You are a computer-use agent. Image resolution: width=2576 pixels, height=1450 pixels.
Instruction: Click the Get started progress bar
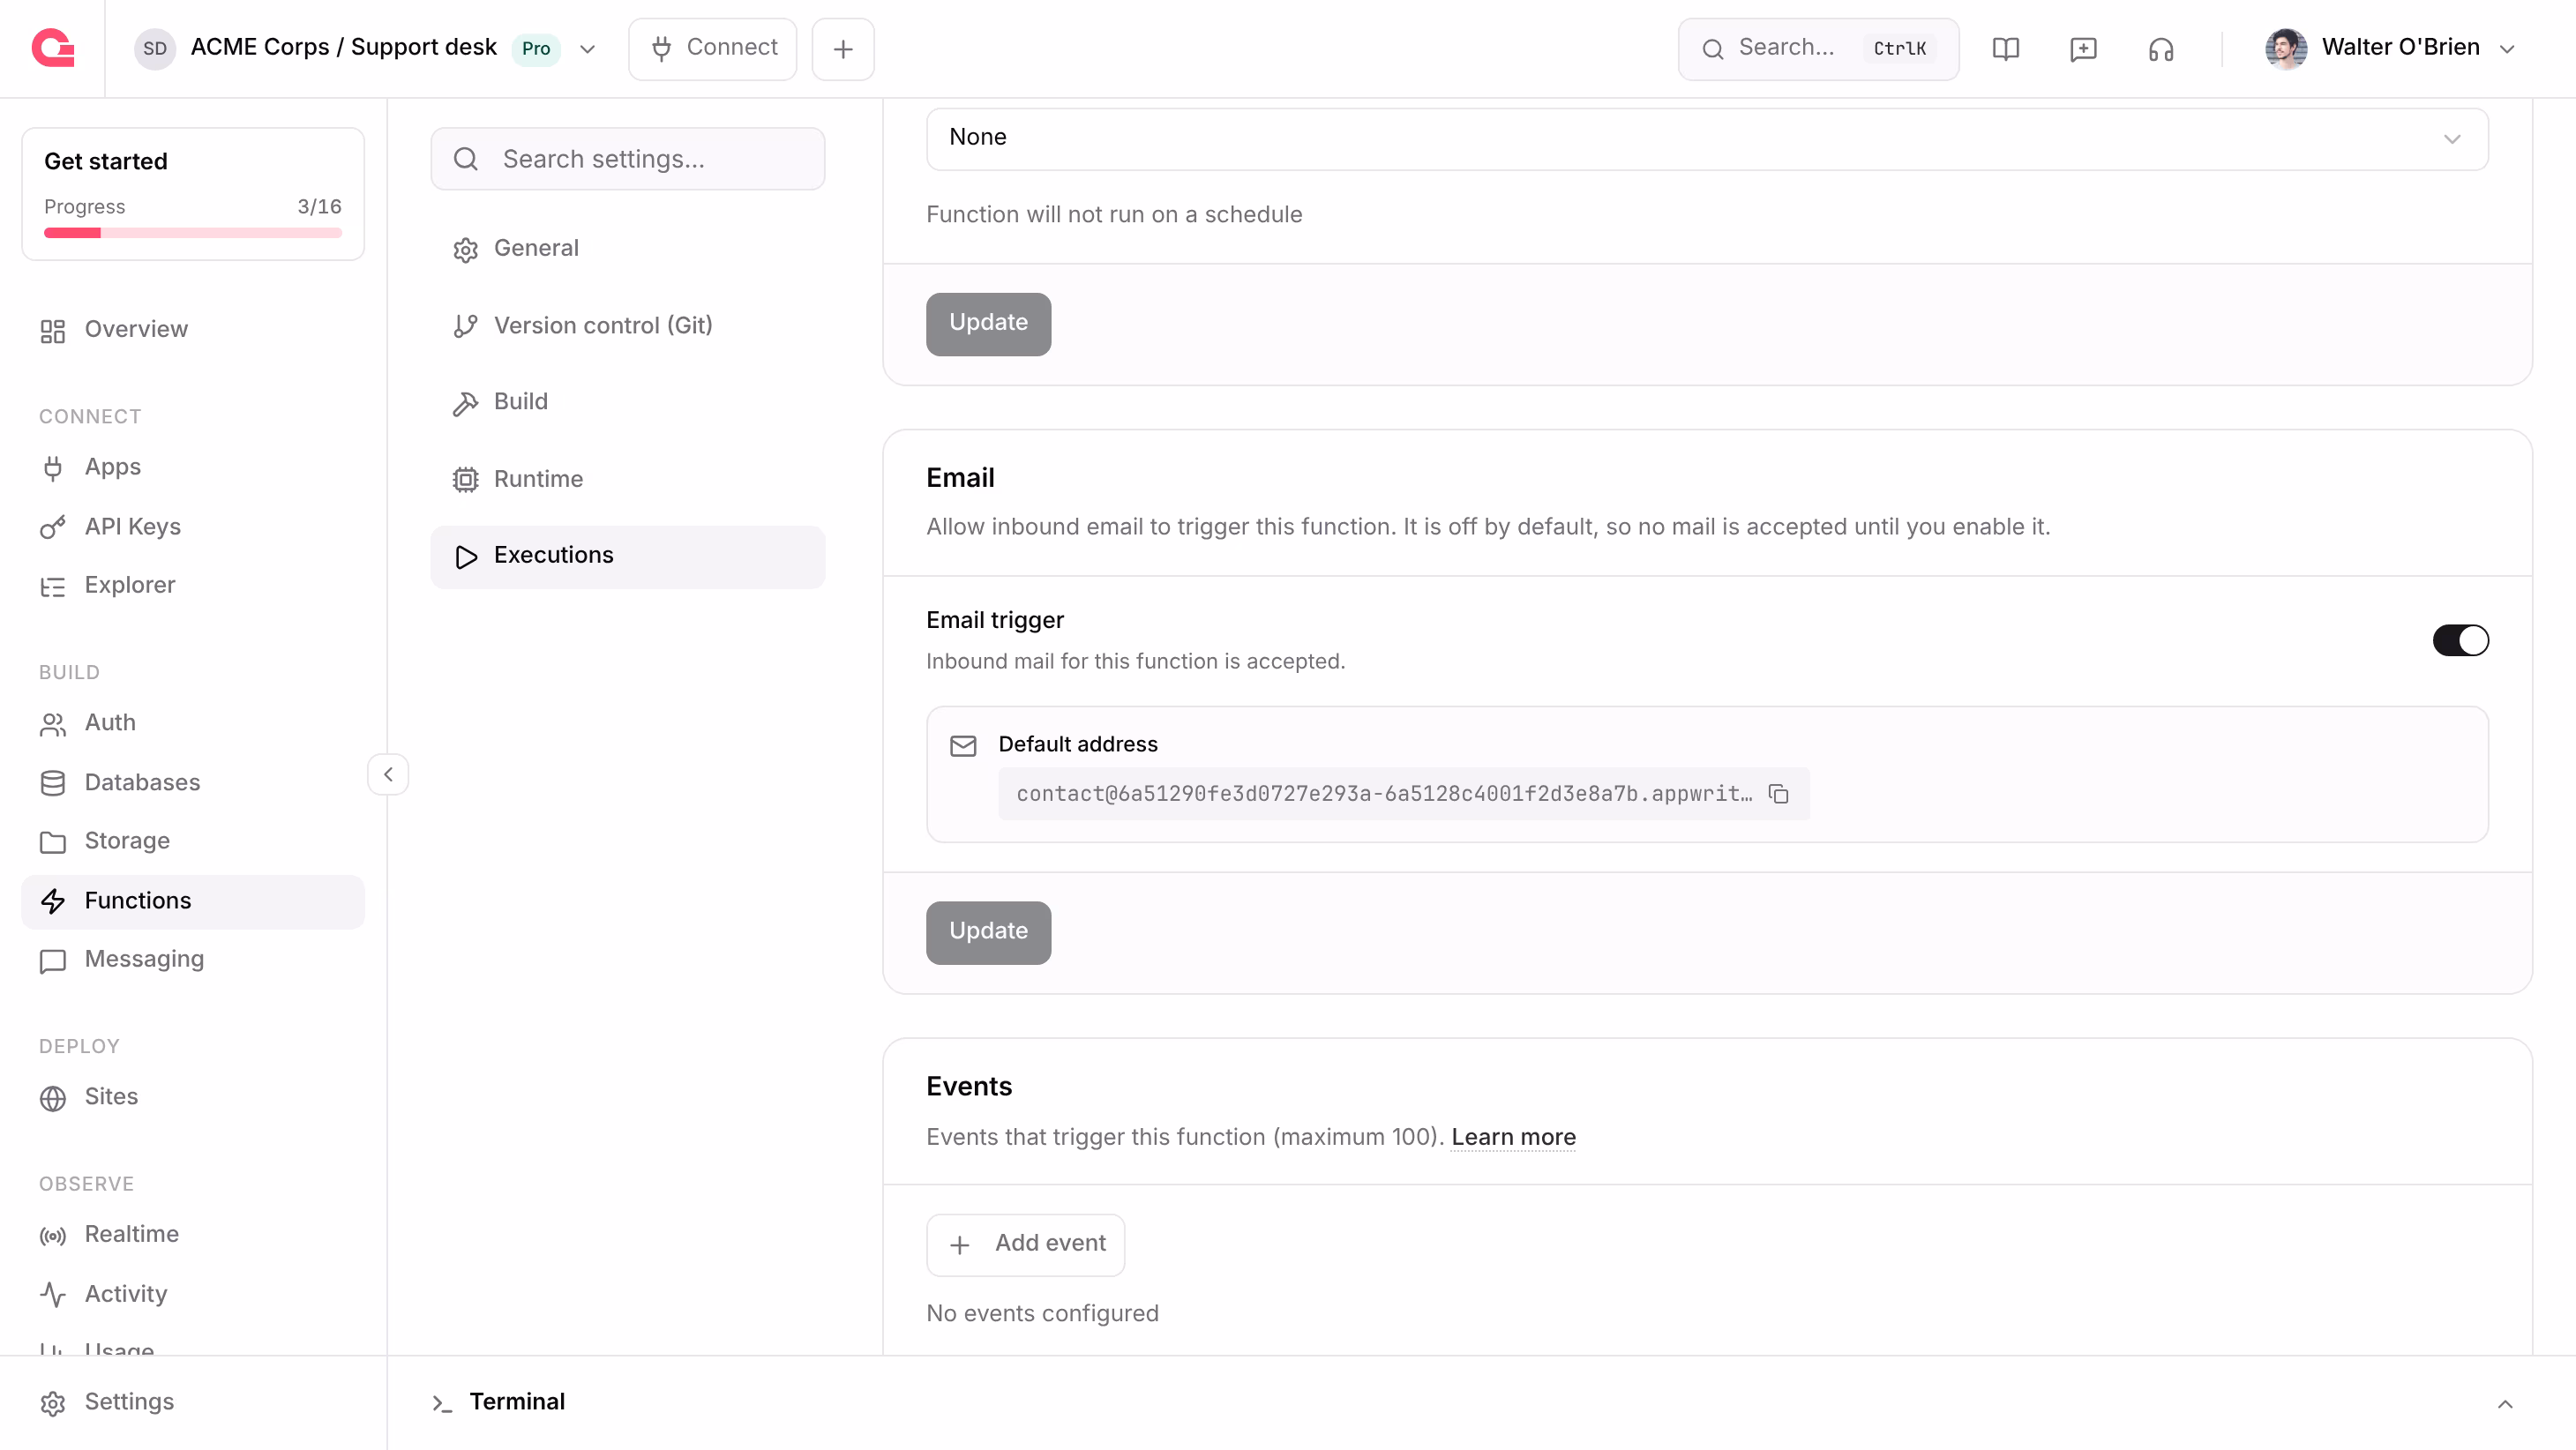[x=193, y=233]
